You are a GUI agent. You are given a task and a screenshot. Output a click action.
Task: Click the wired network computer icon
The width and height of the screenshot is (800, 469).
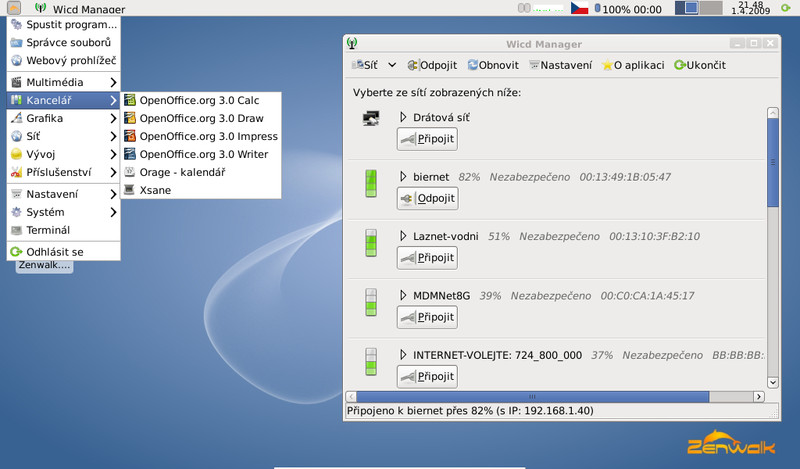pos(371,118)
